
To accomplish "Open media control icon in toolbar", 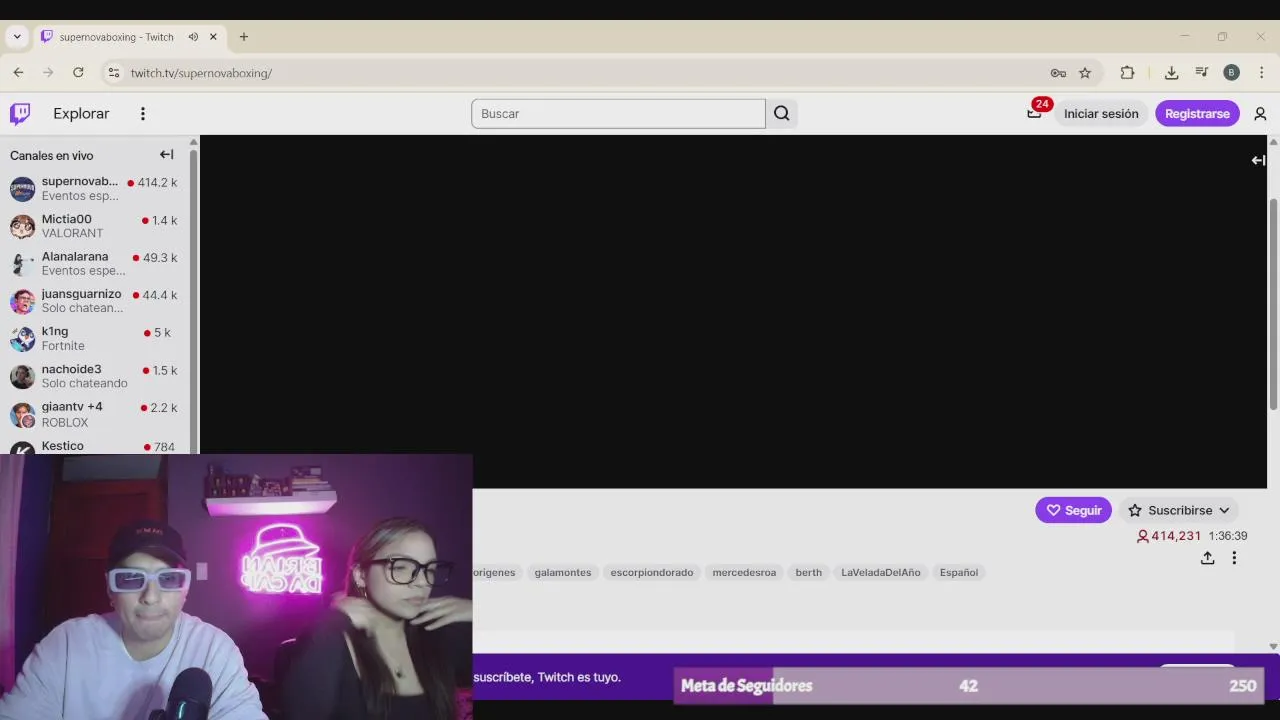I will click(1202, 72).
